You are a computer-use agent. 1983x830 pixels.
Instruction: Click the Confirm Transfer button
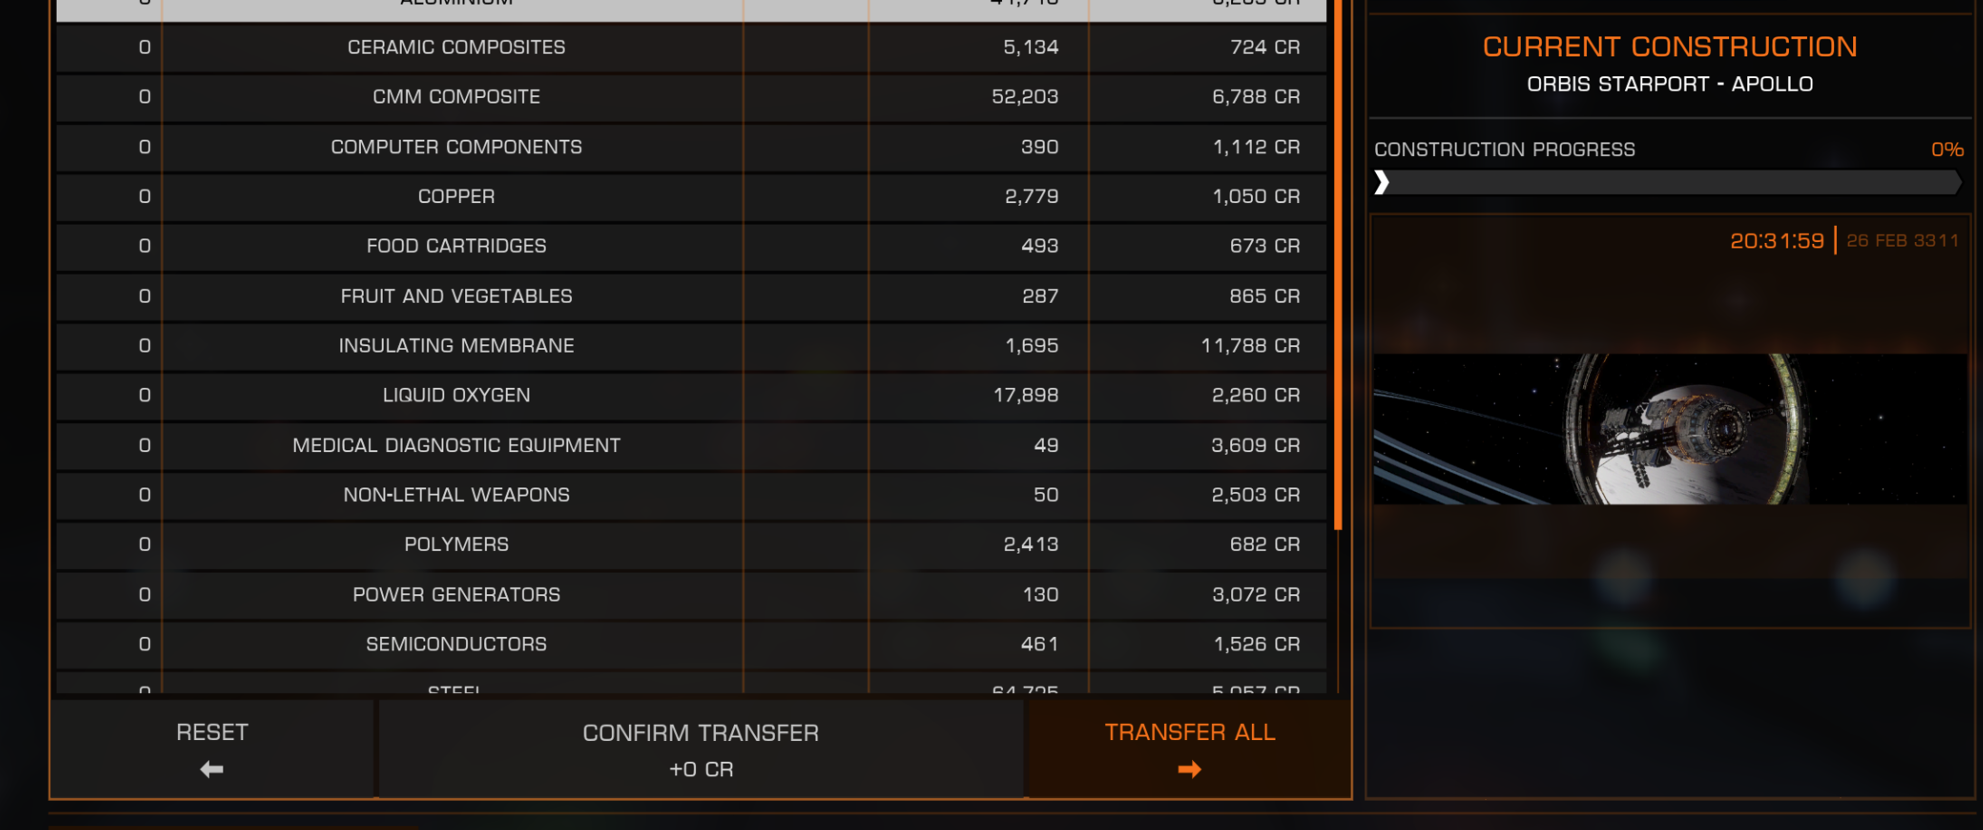pos(701,748)
